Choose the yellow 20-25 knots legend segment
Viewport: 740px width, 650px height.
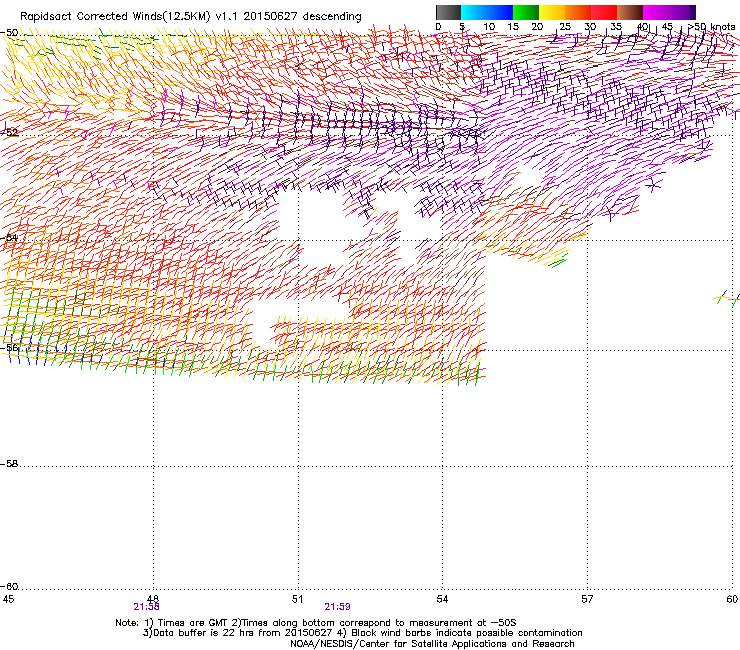click(x=552, y=12)
